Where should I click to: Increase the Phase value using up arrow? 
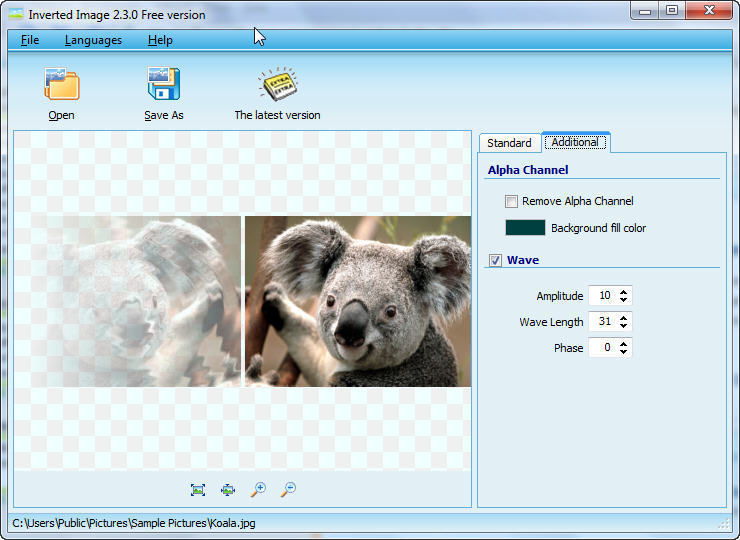pyautogui.click(x=624, y=344)
